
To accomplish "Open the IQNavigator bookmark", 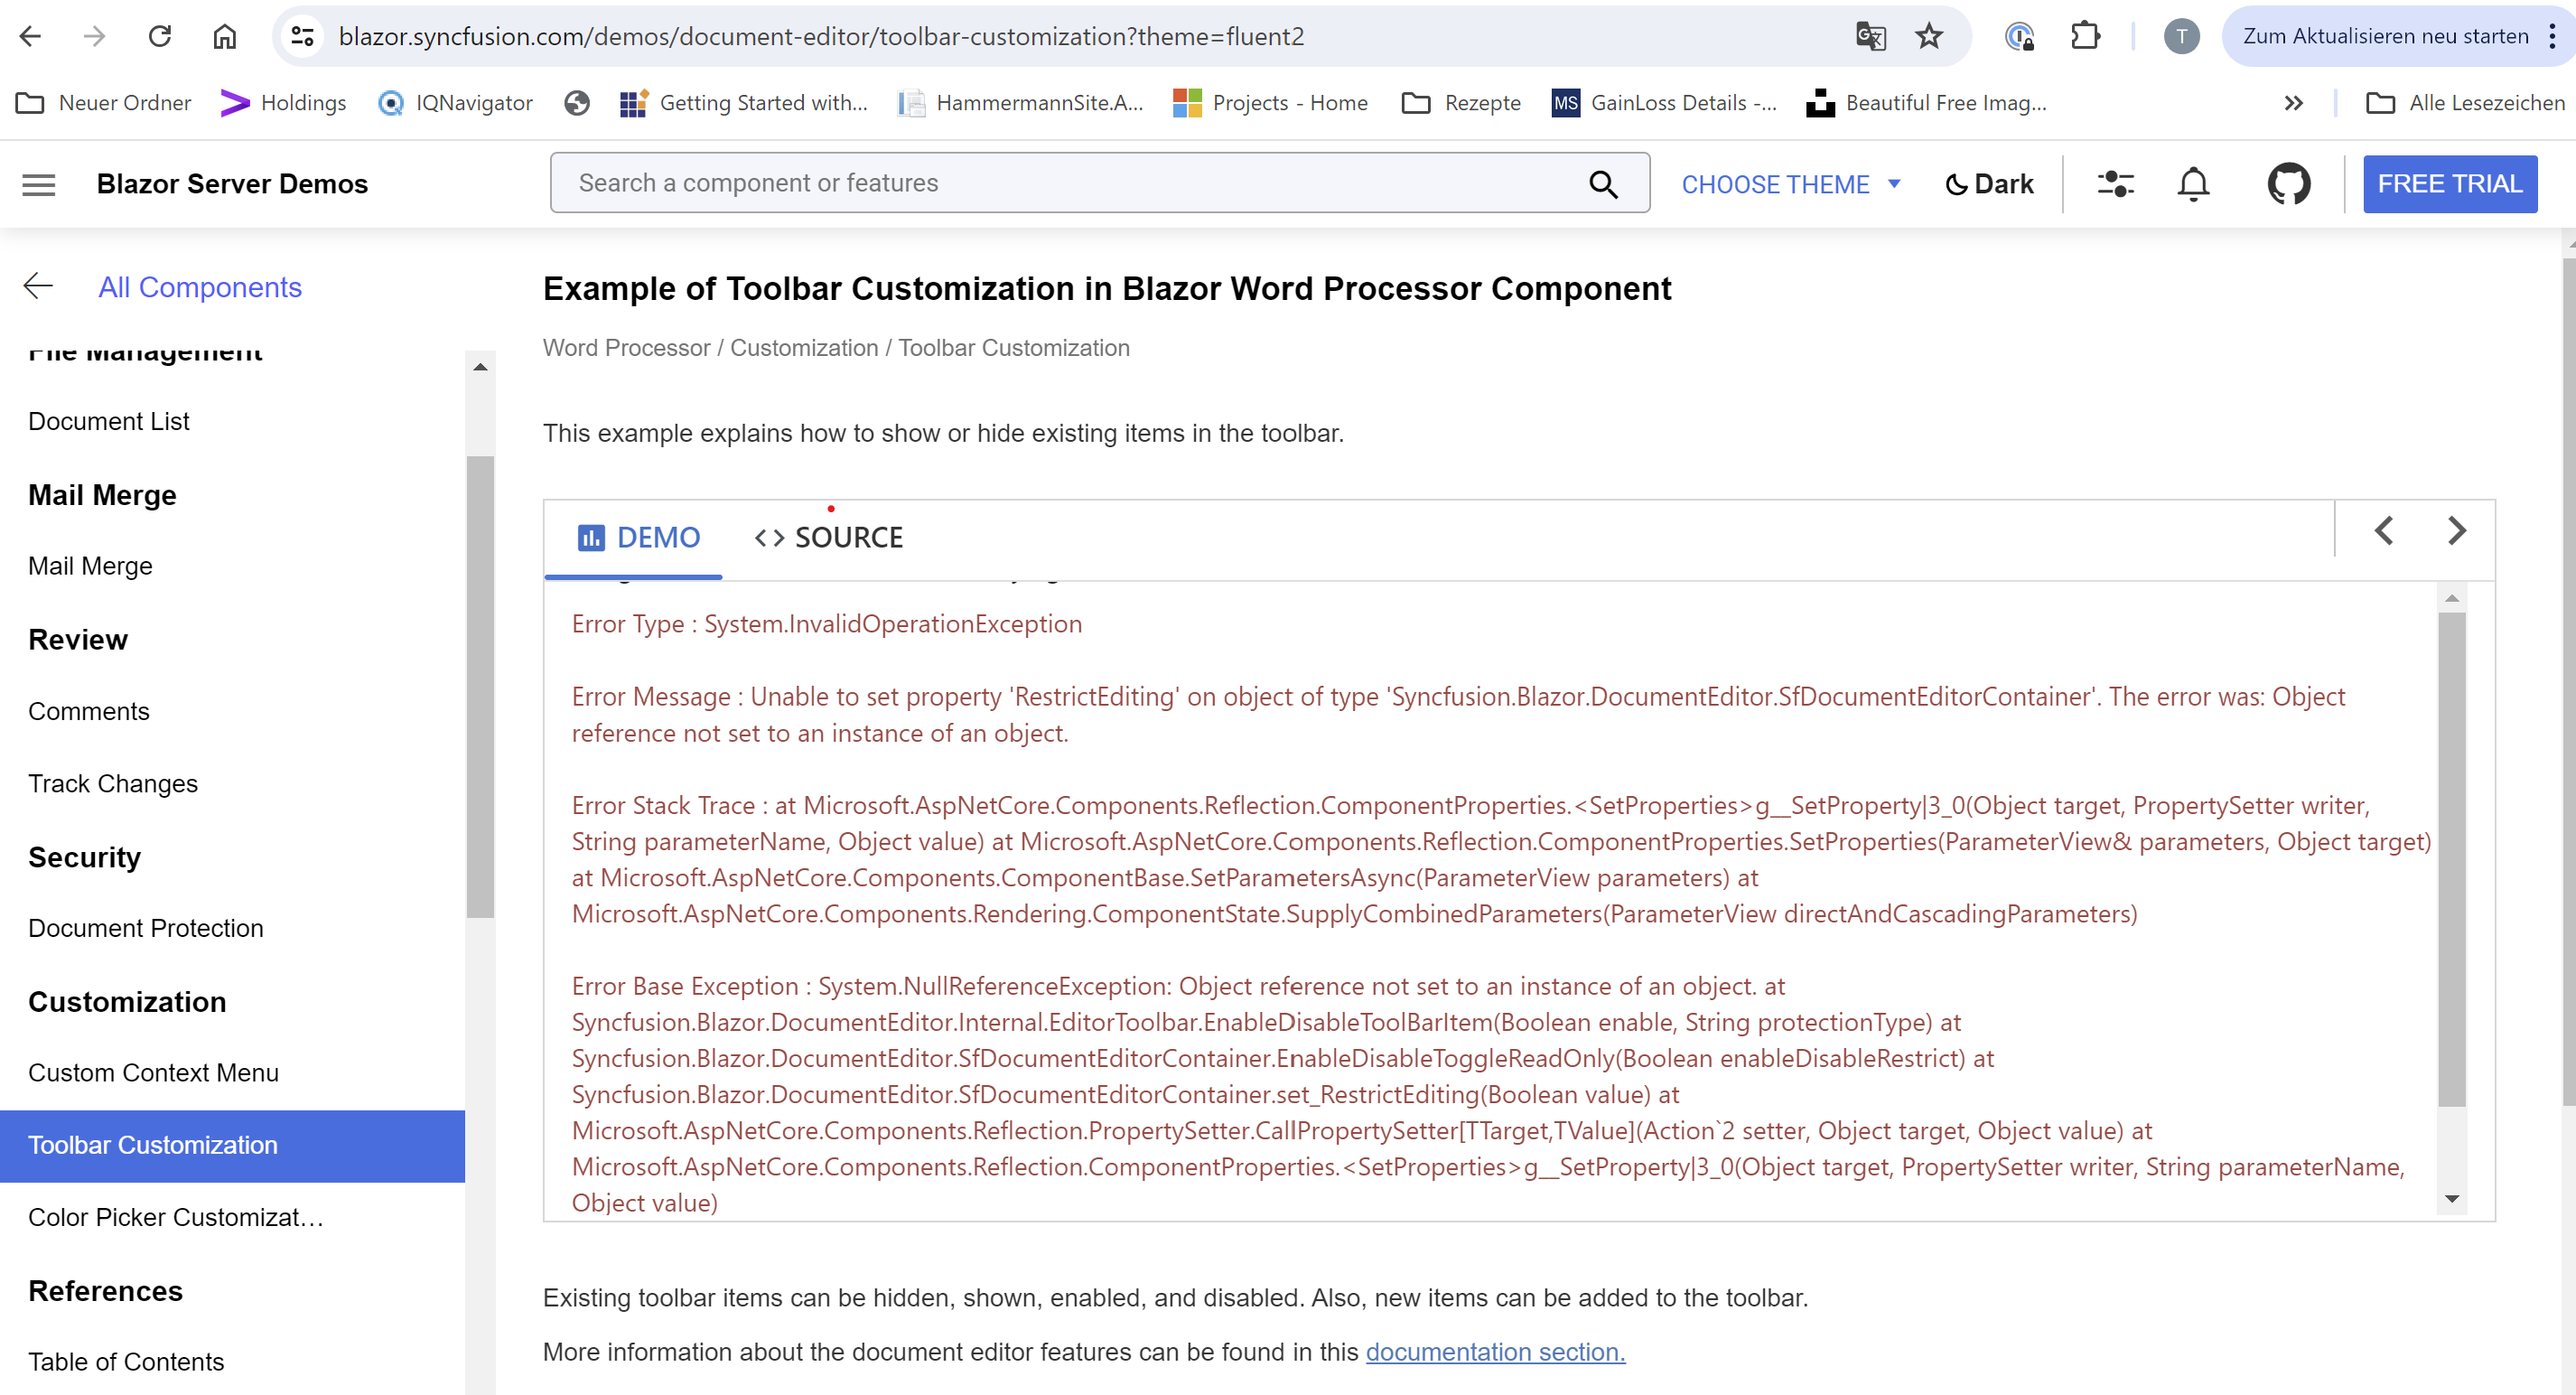I will [455, 103].
